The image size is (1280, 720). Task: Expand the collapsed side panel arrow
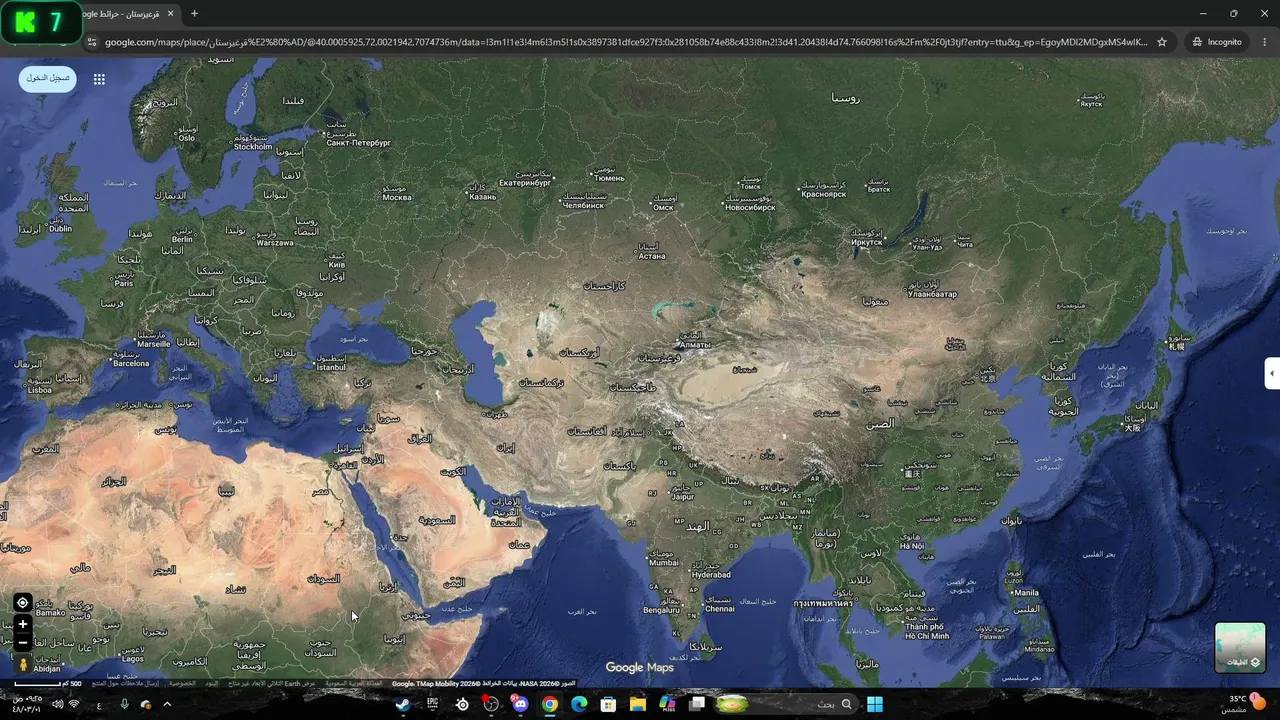(1272, 373)
